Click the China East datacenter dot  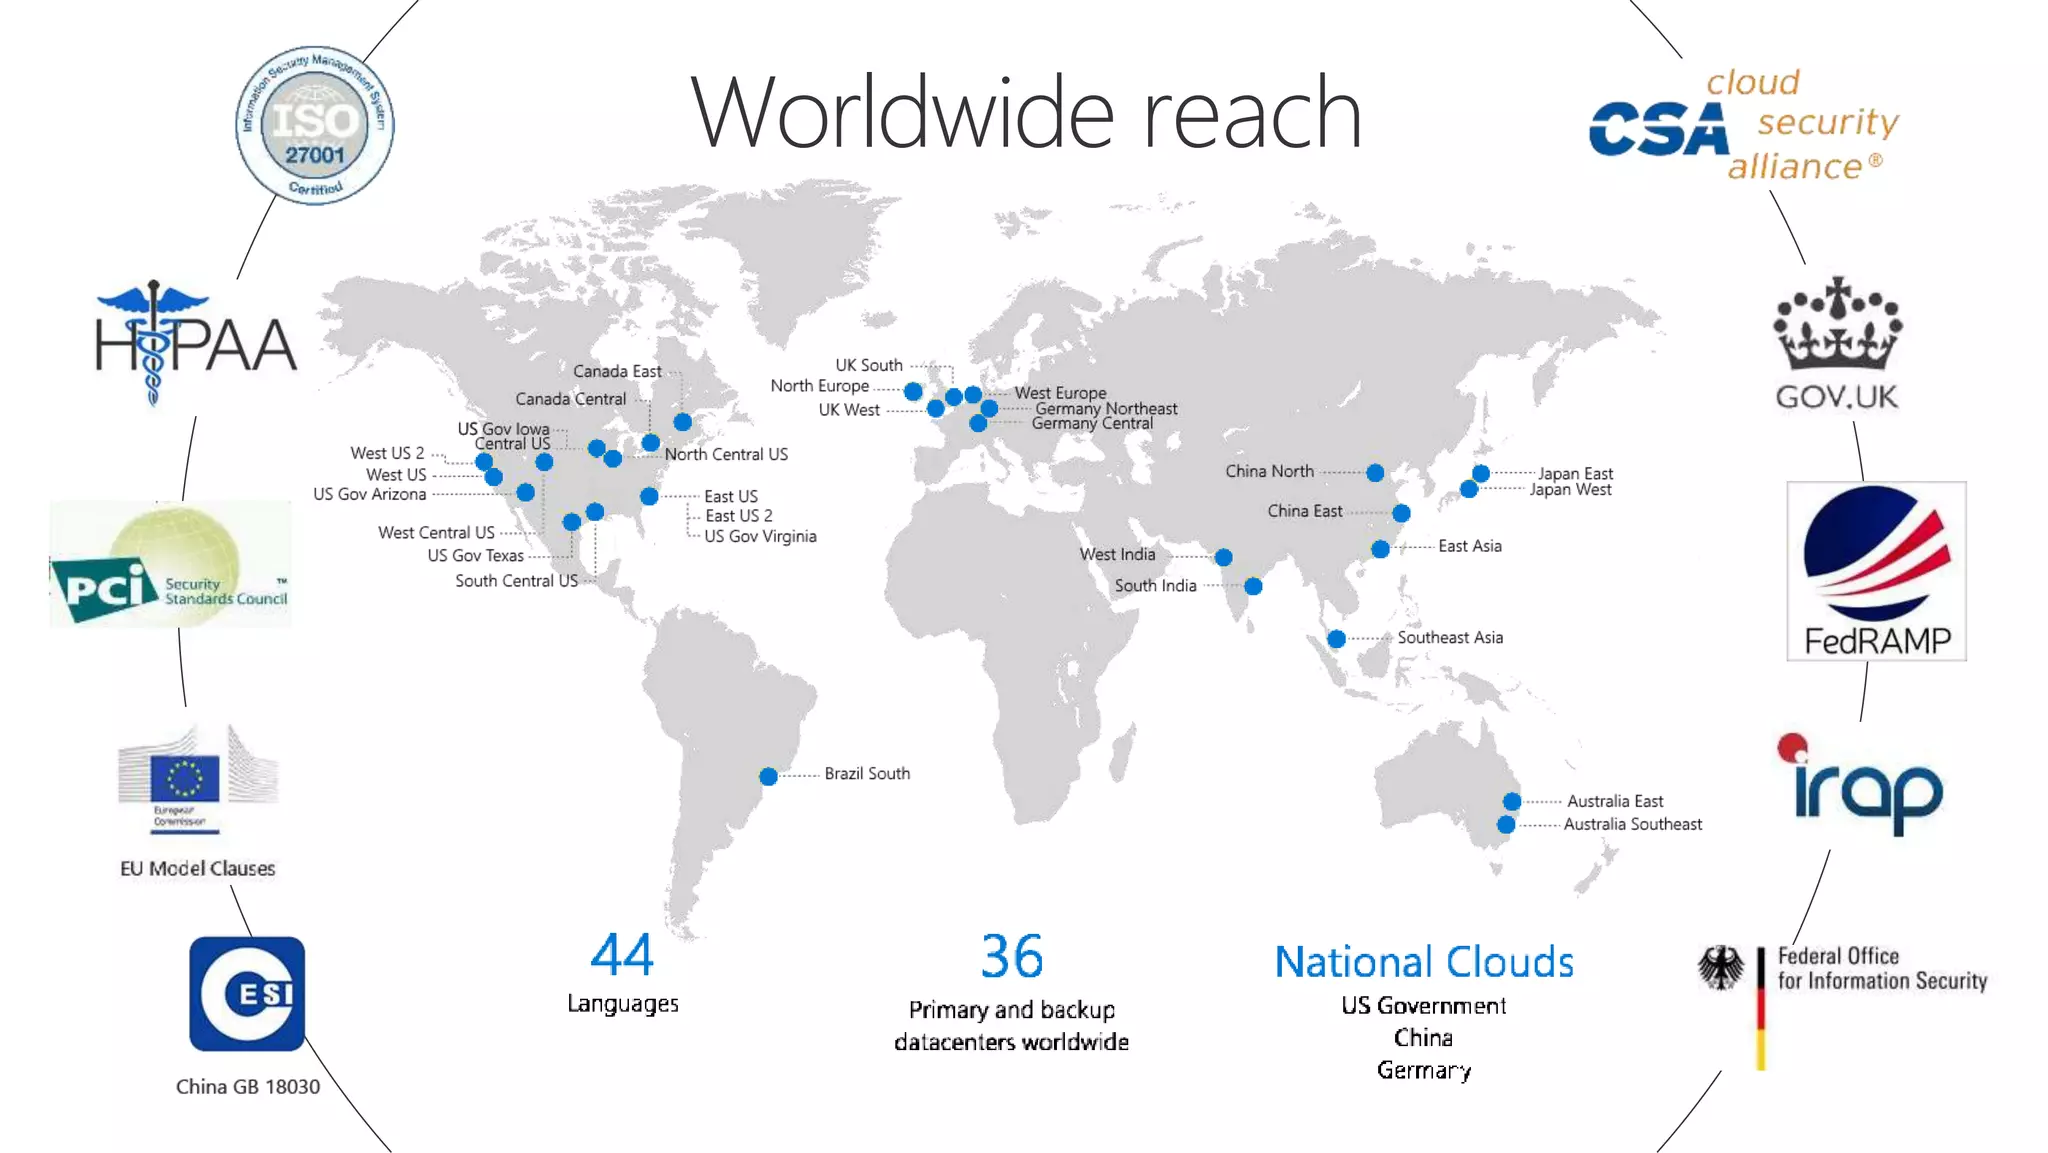1401,513
